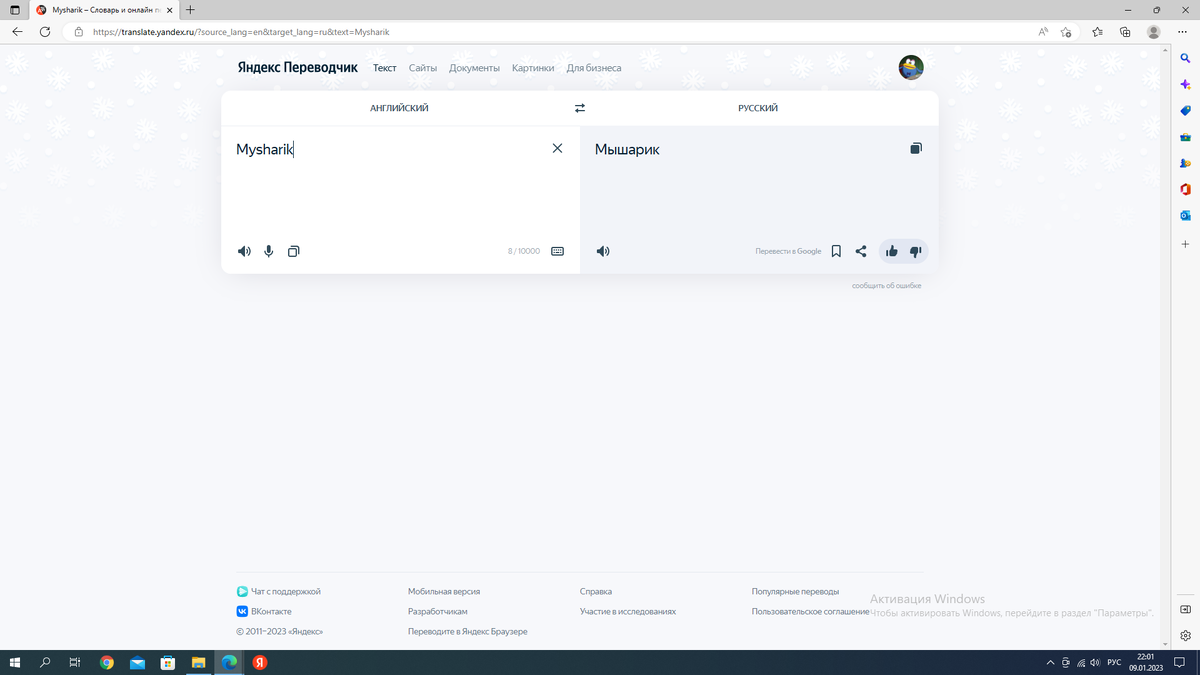This screenshot has height=675, width=1200.
Task: Toggle РУС keyboard language in tray
Action: tap(1114, 662)
